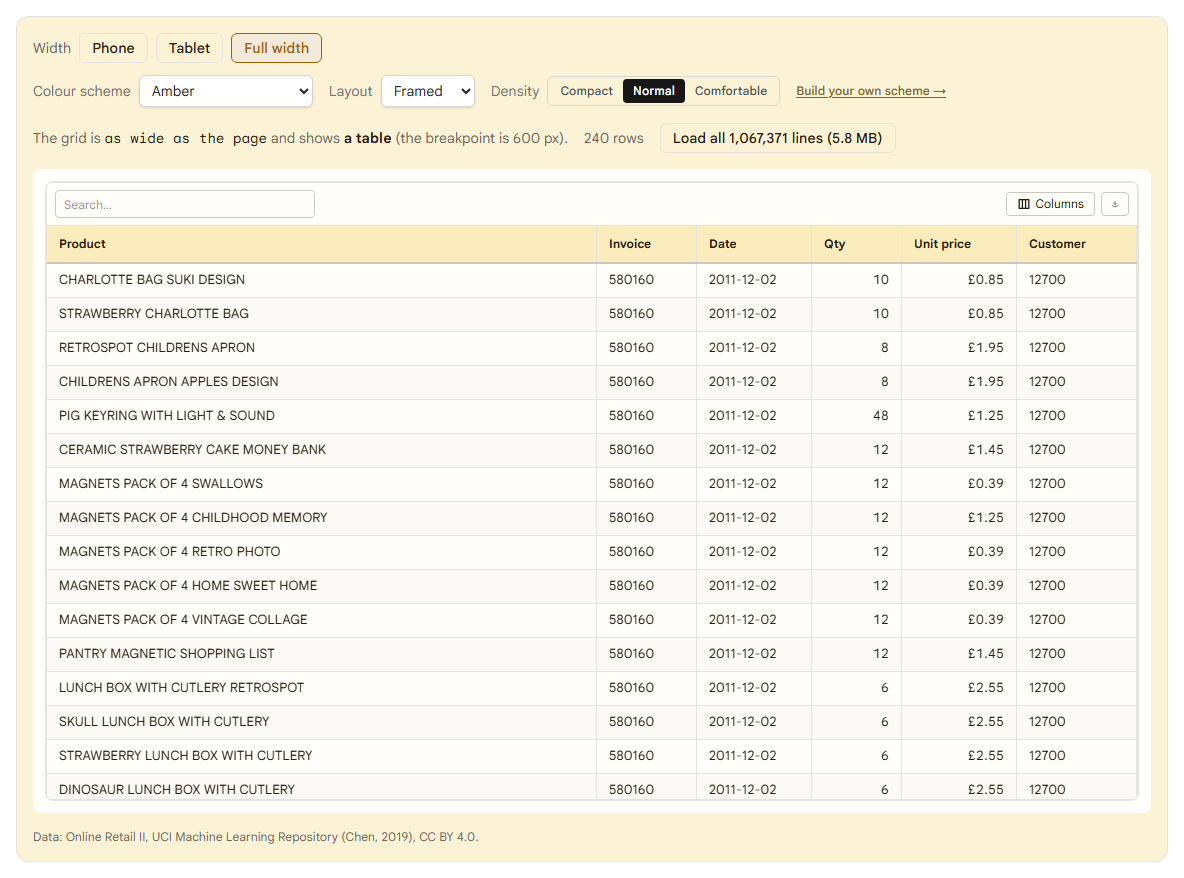The image size is (1184, 878).
Task: Click £0.39 in the MAGNETS SWALLOWS row
Action: click(959, 484)
